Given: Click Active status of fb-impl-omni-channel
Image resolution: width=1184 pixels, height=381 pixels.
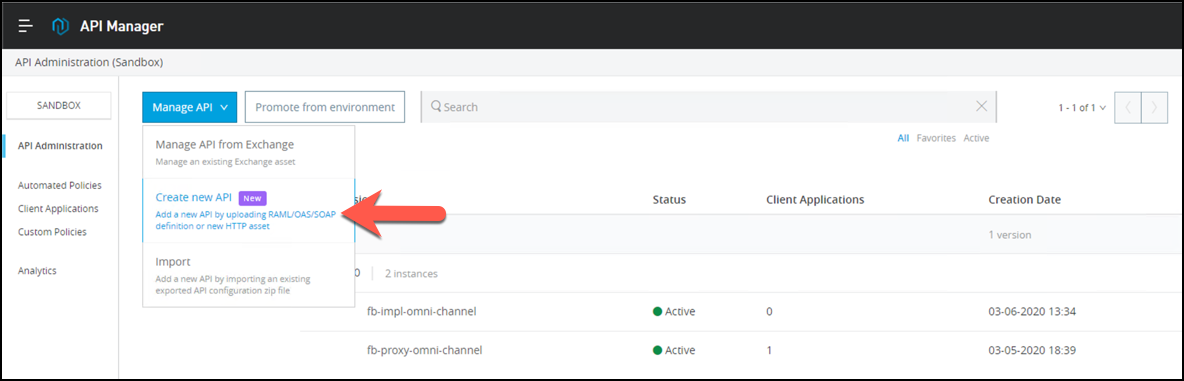Looking at the screenshot, I should tap(674, 311).
